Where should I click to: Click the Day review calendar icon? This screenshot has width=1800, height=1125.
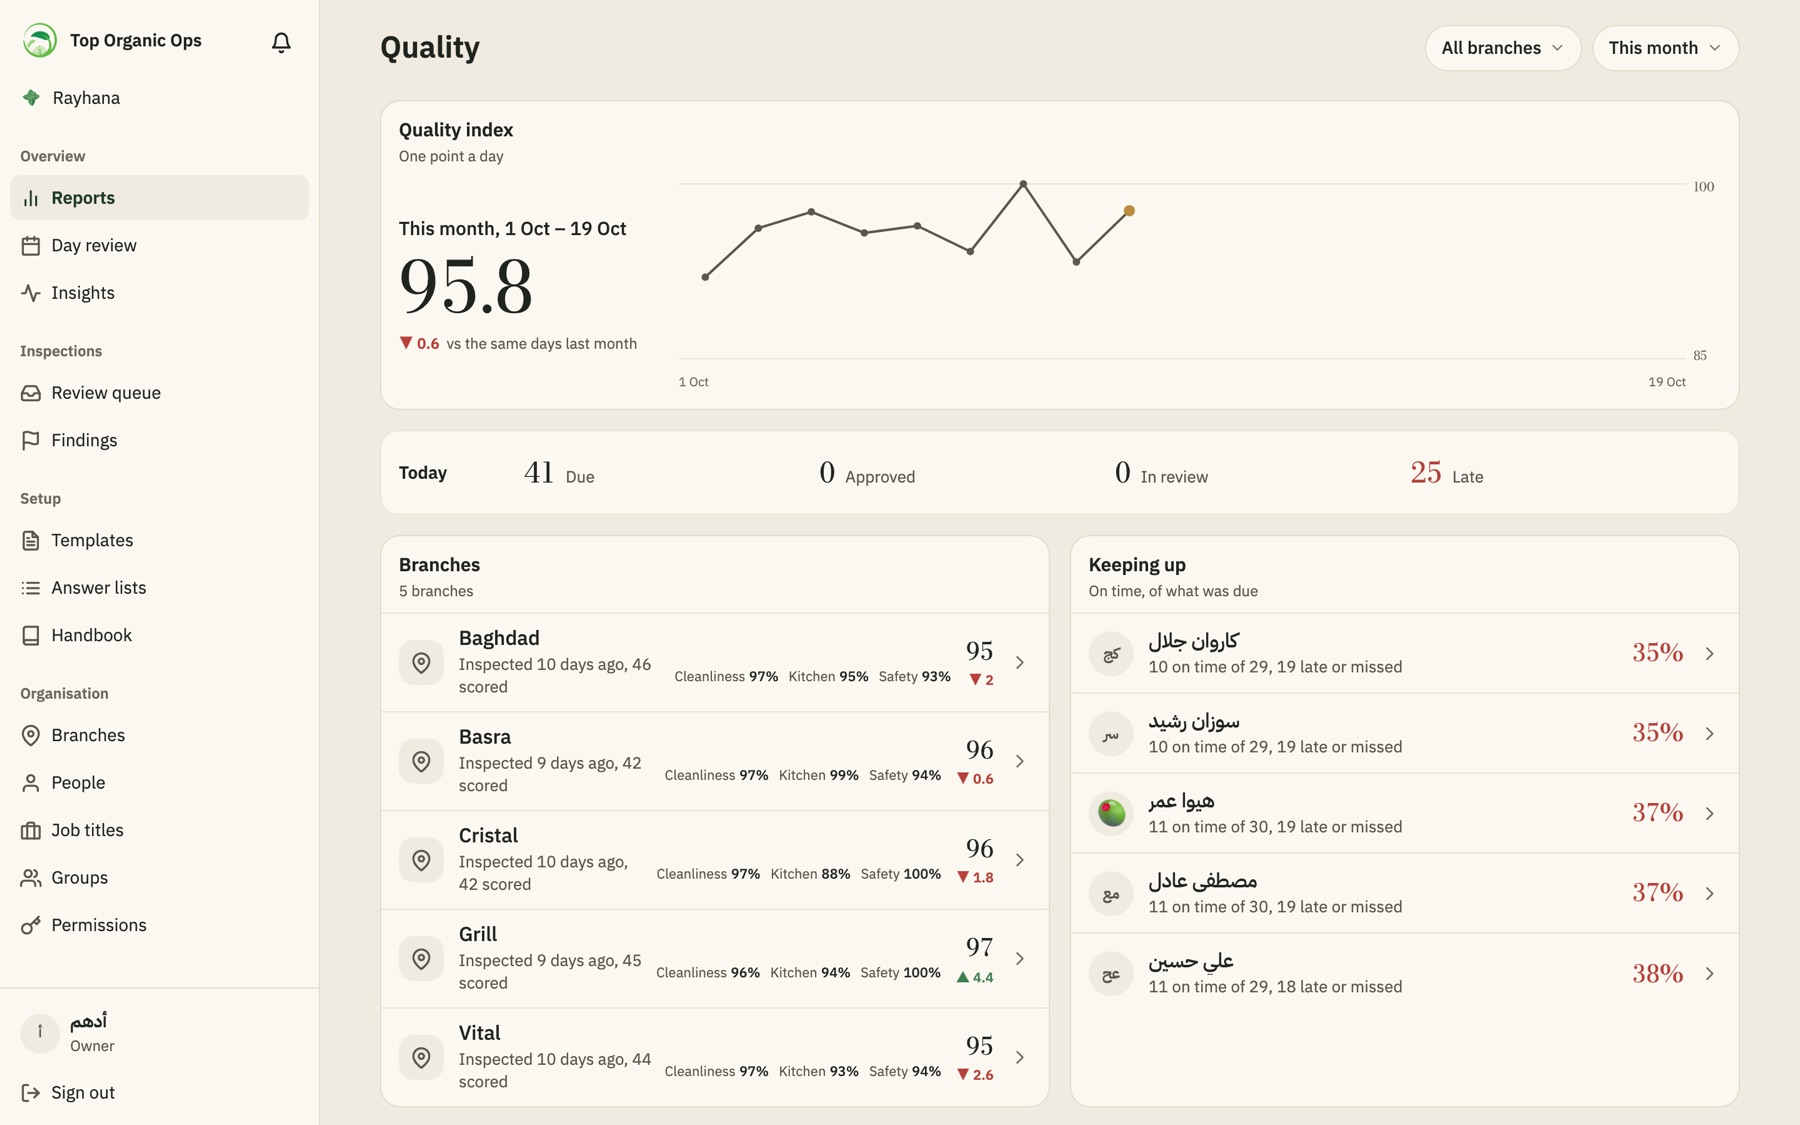pyautogui.click(x=31, y=245)
